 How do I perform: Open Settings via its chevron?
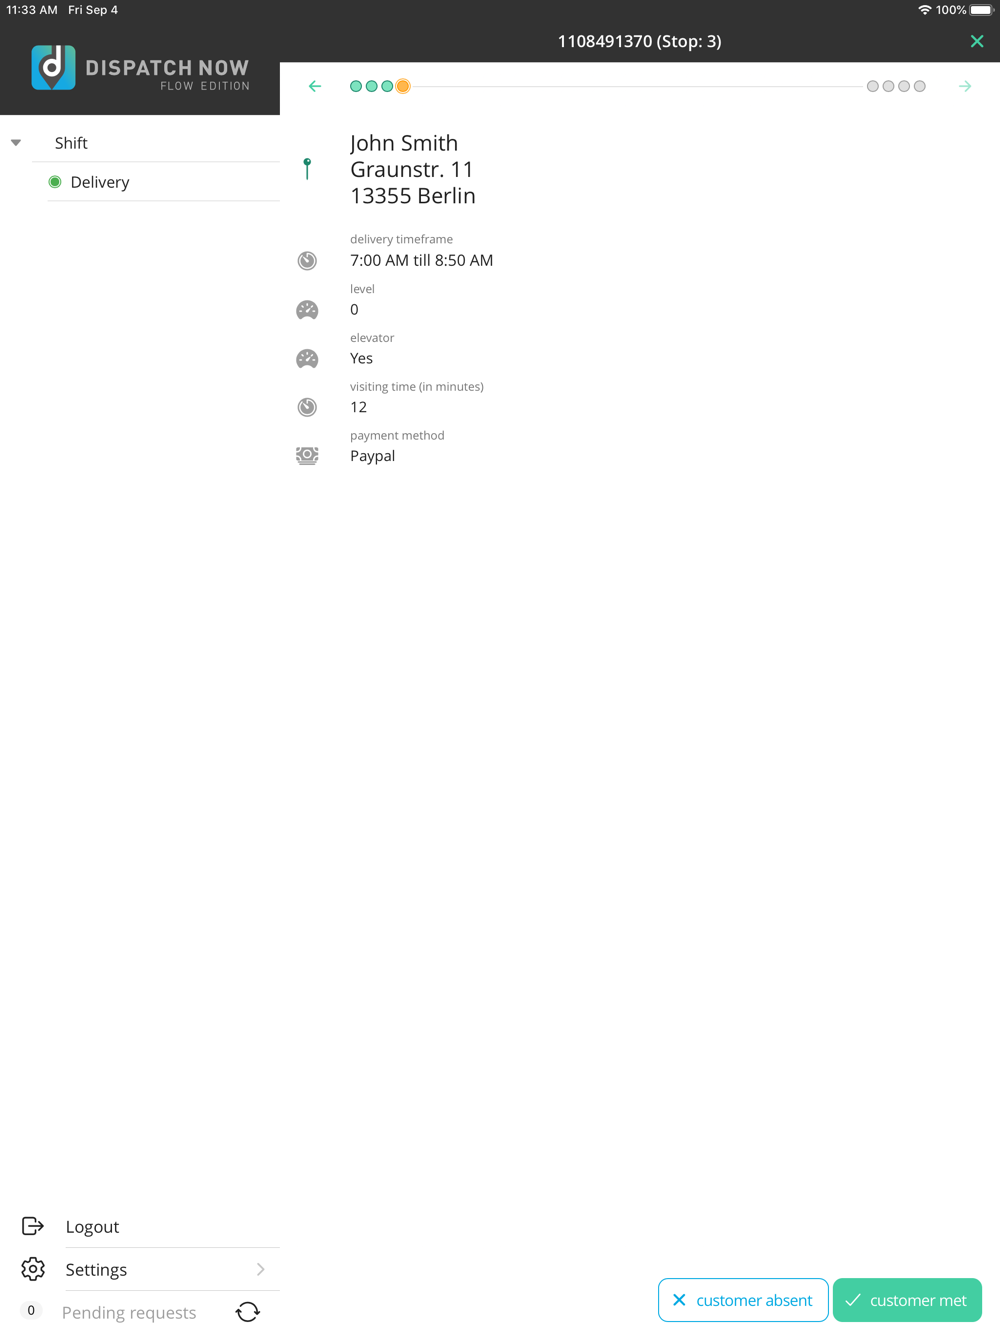(261, 1269)
